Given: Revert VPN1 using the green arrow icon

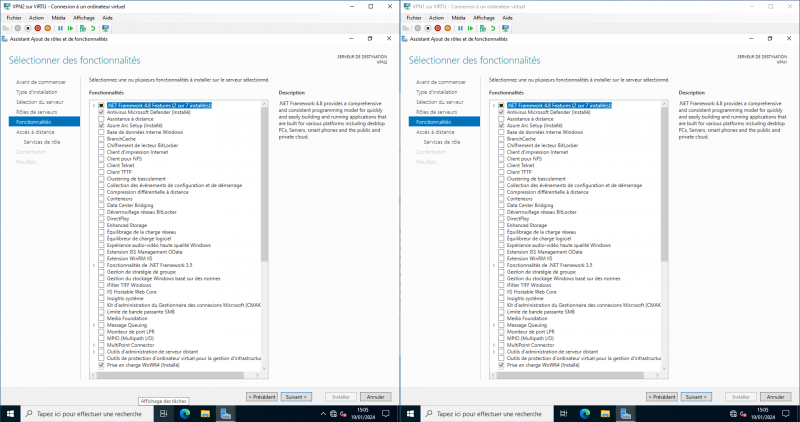Looking at the screenshot, I should (493, 29).
